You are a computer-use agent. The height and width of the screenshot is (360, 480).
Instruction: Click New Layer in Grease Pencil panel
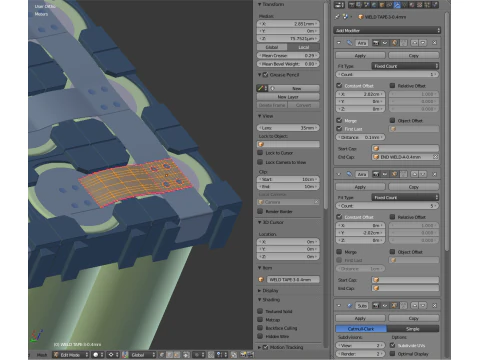pyautogui.click(x=288, y=97)
